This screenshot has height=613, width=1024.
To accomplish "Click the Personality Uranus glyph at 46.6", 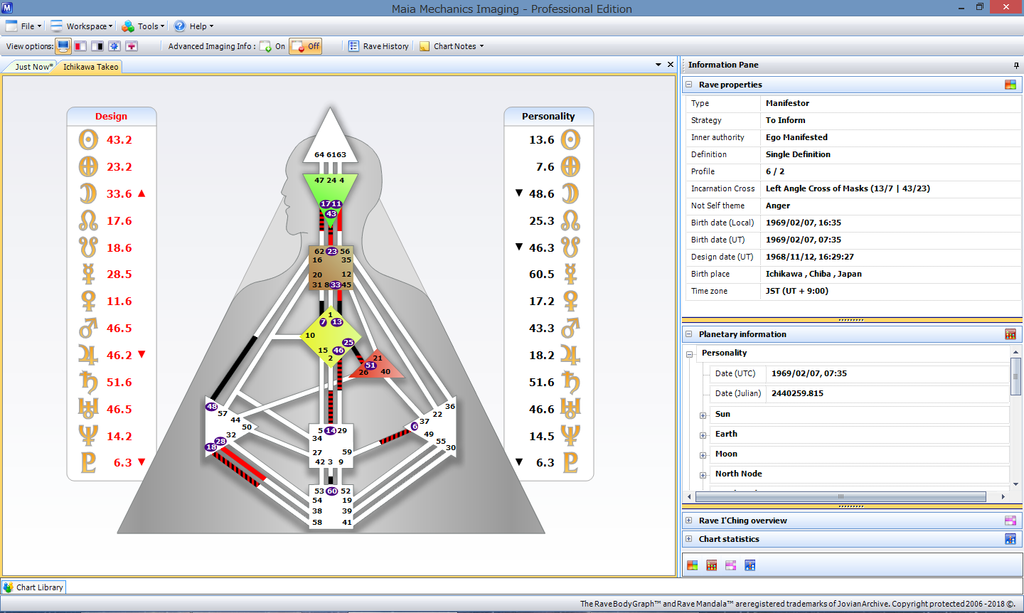I will [x=571, y=409].
